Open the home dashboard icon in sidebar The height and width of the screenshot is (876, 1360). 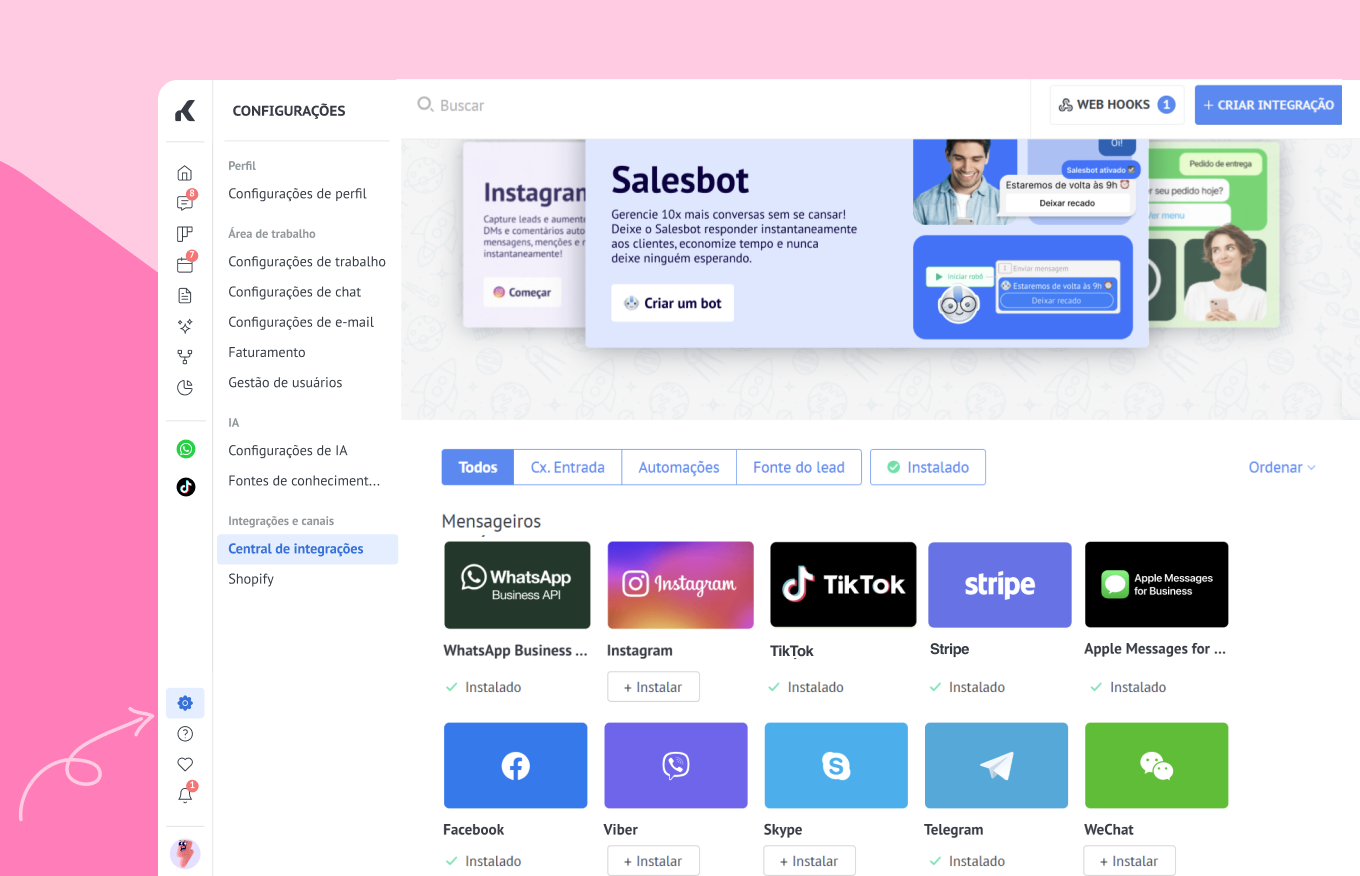[184, 173]
